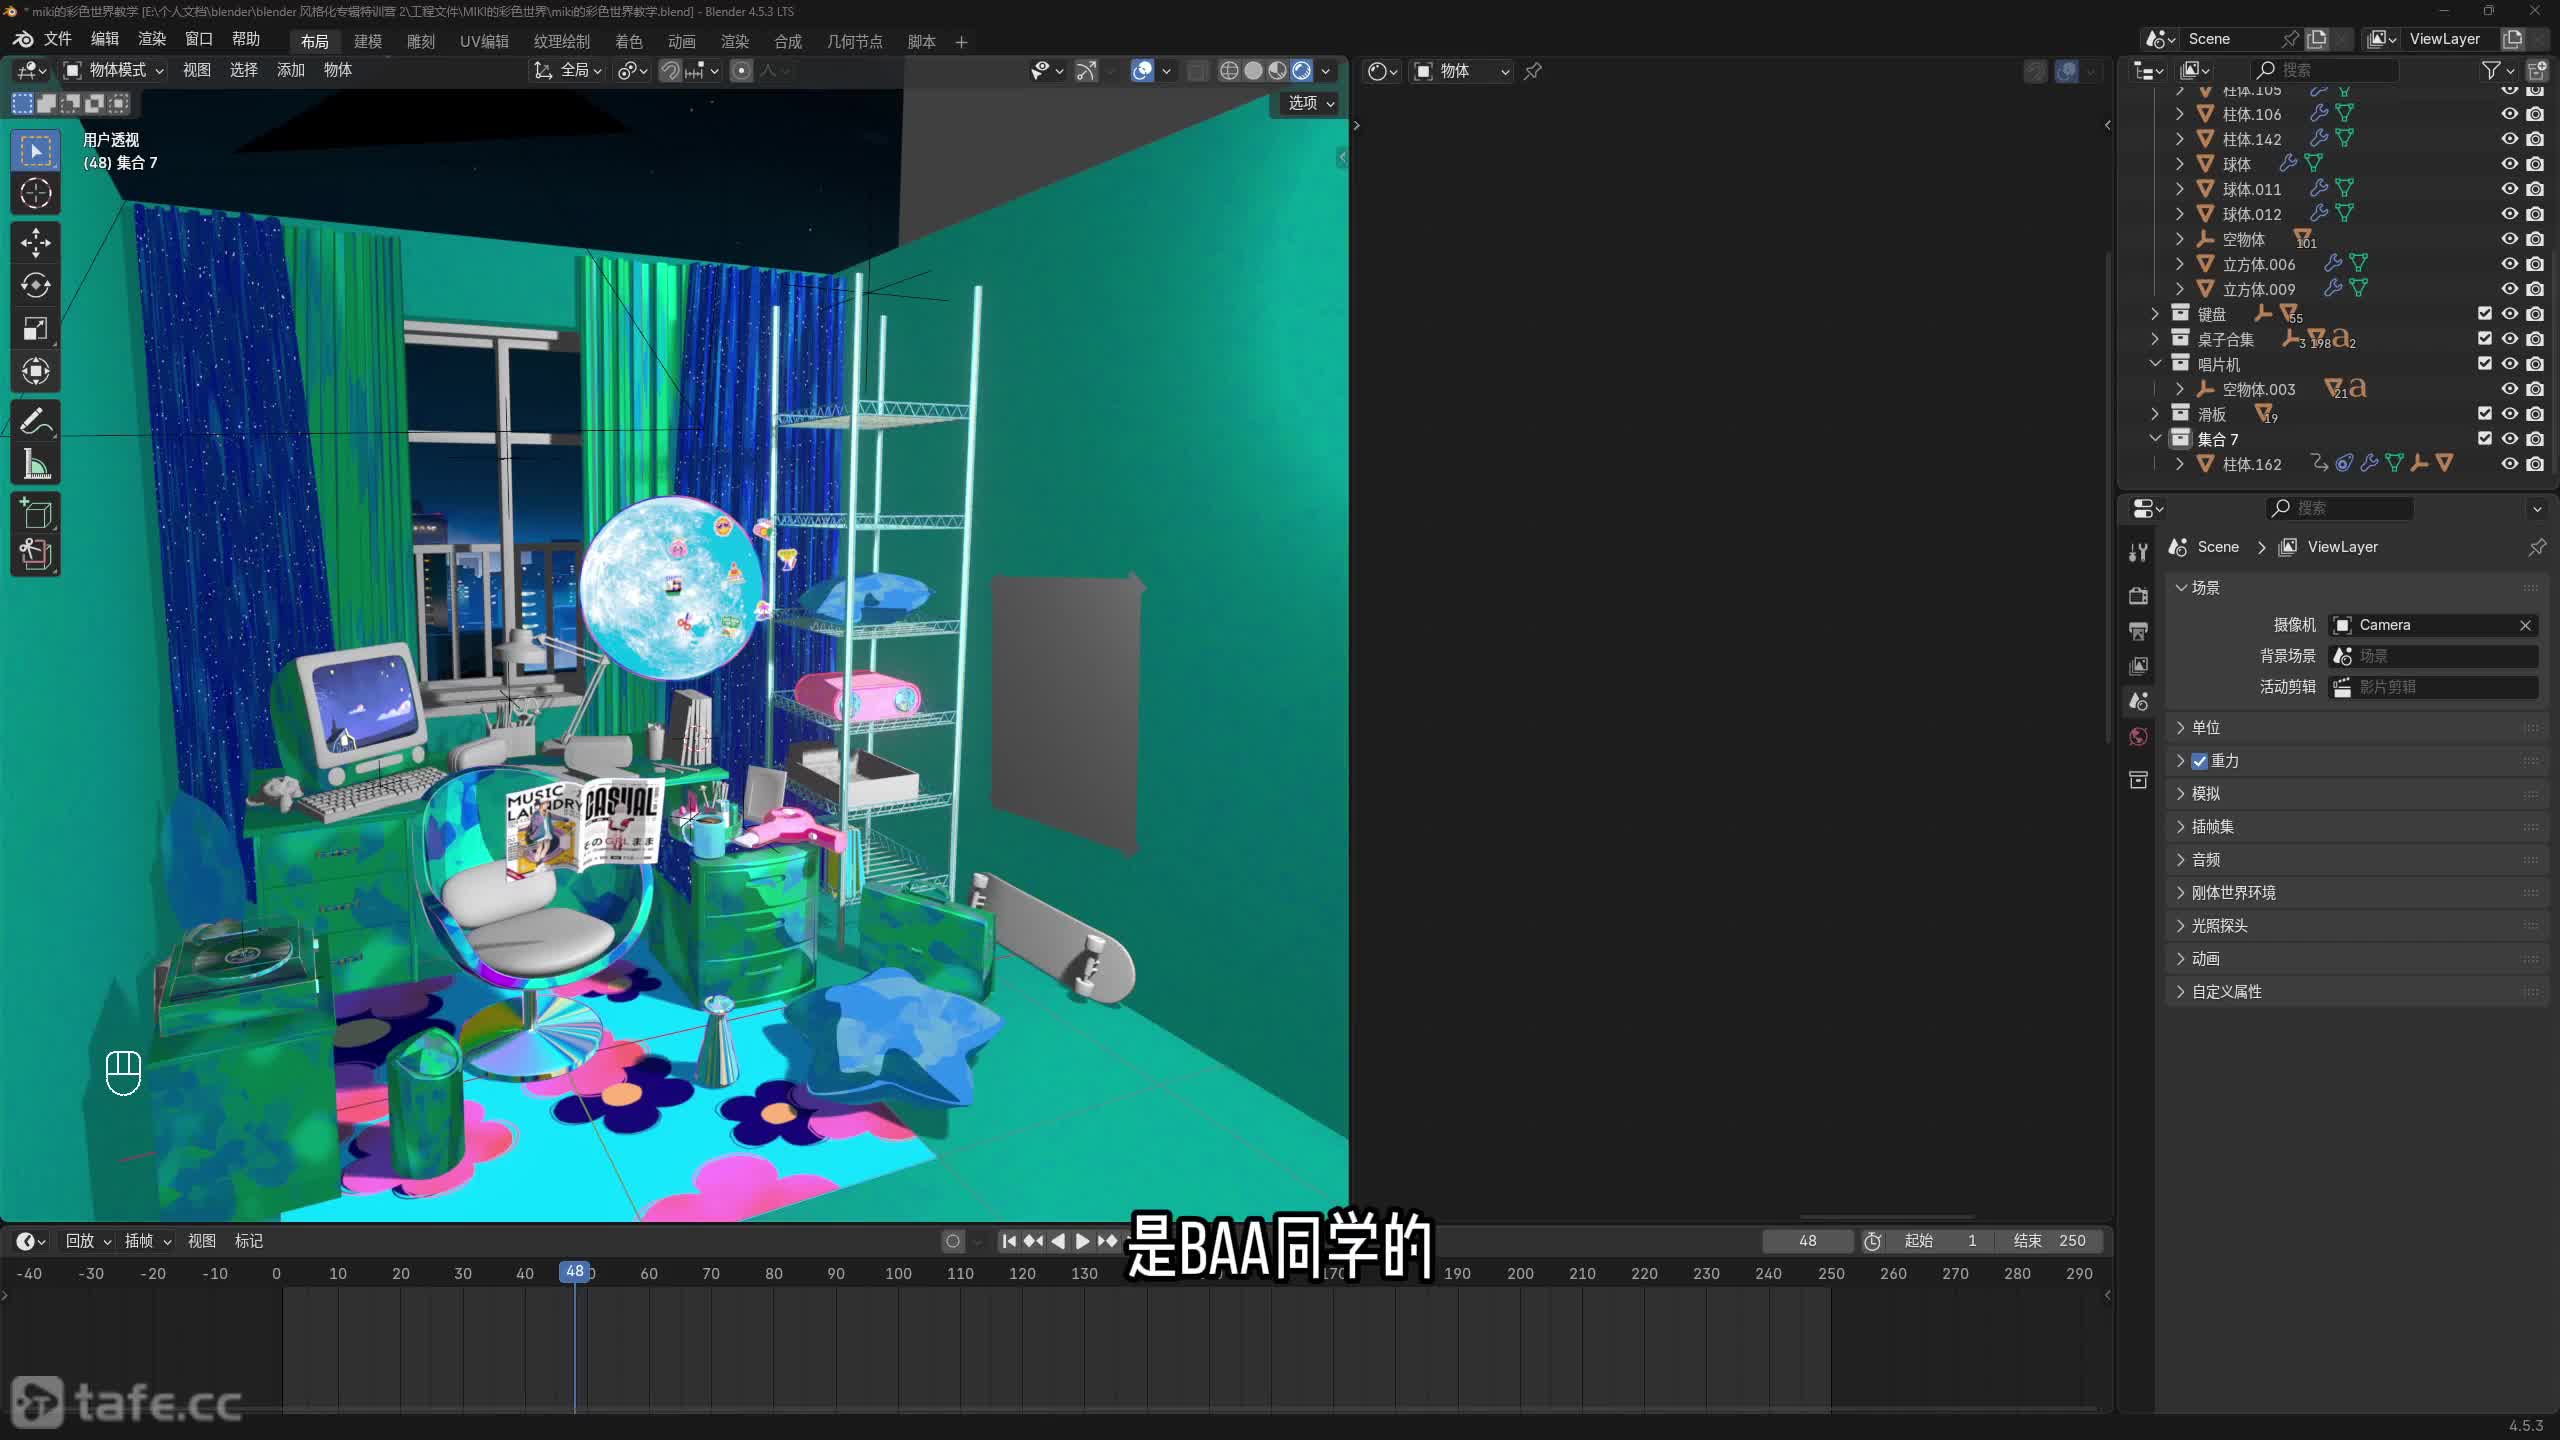
Task: Uncheck the 滑板 collection exclude checkbox
Action: 2484,414
